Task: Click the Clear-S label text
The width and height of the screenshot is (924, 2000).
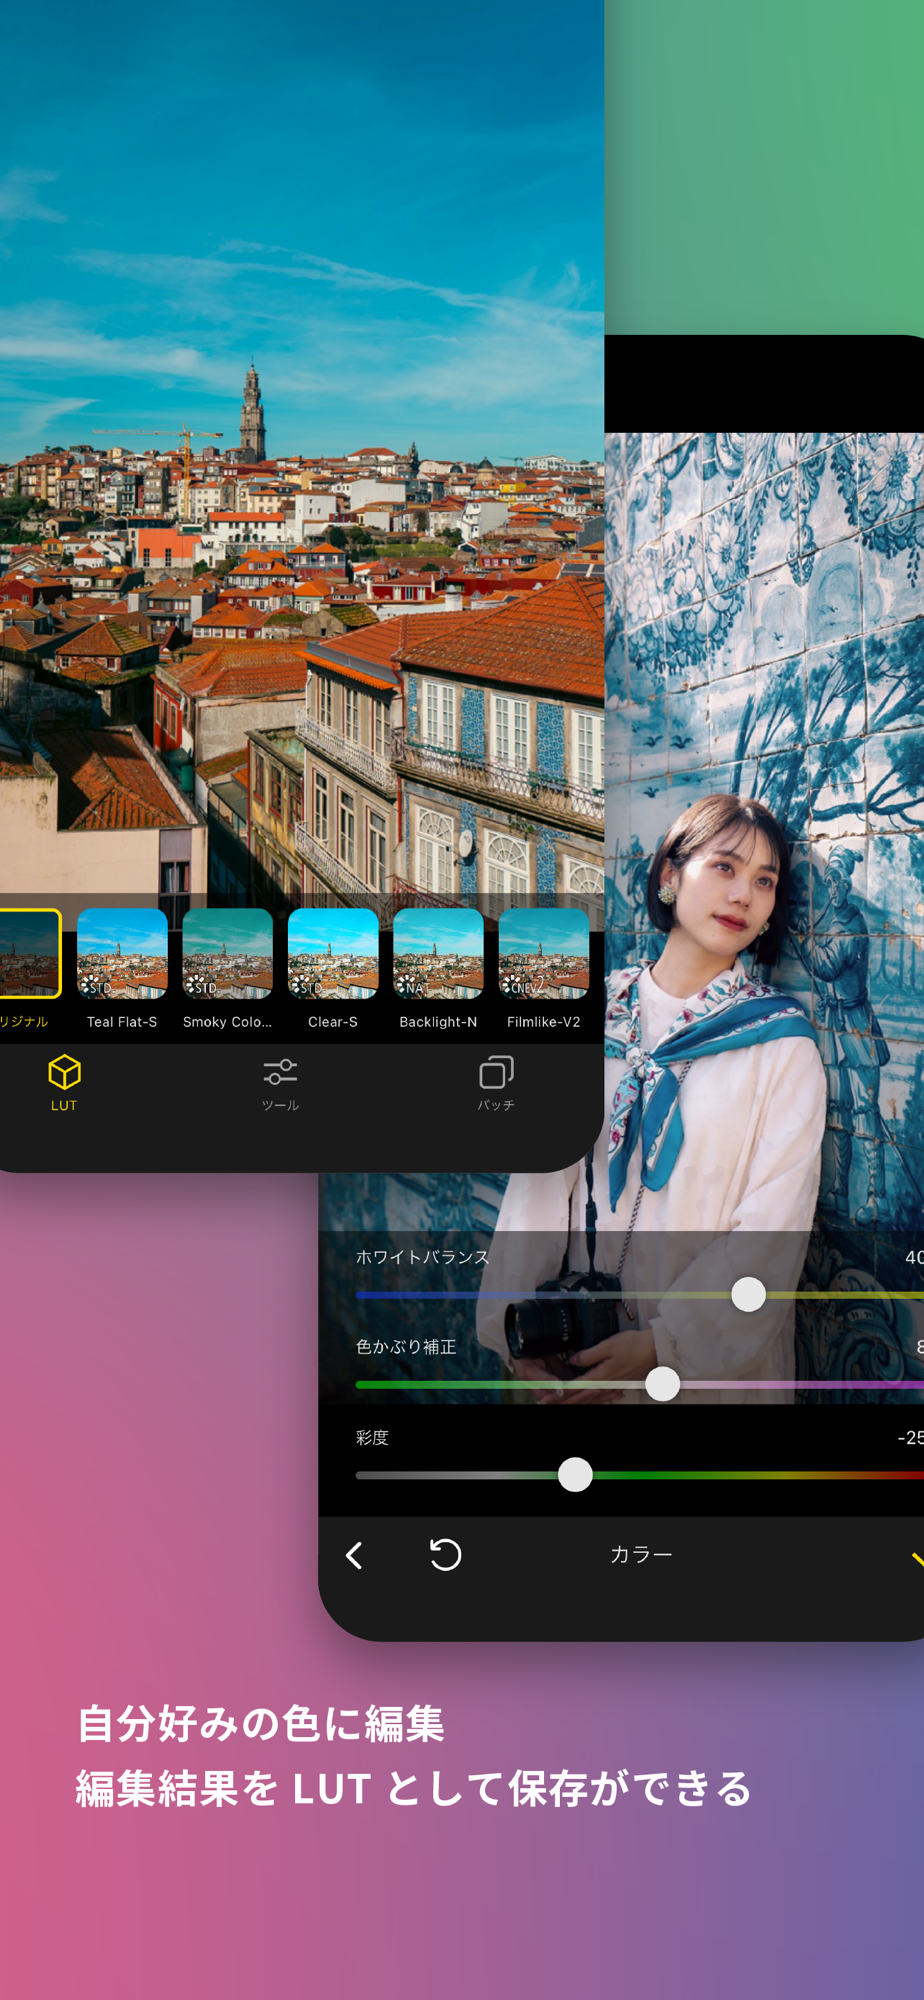Action: (x=333, y=1022)
